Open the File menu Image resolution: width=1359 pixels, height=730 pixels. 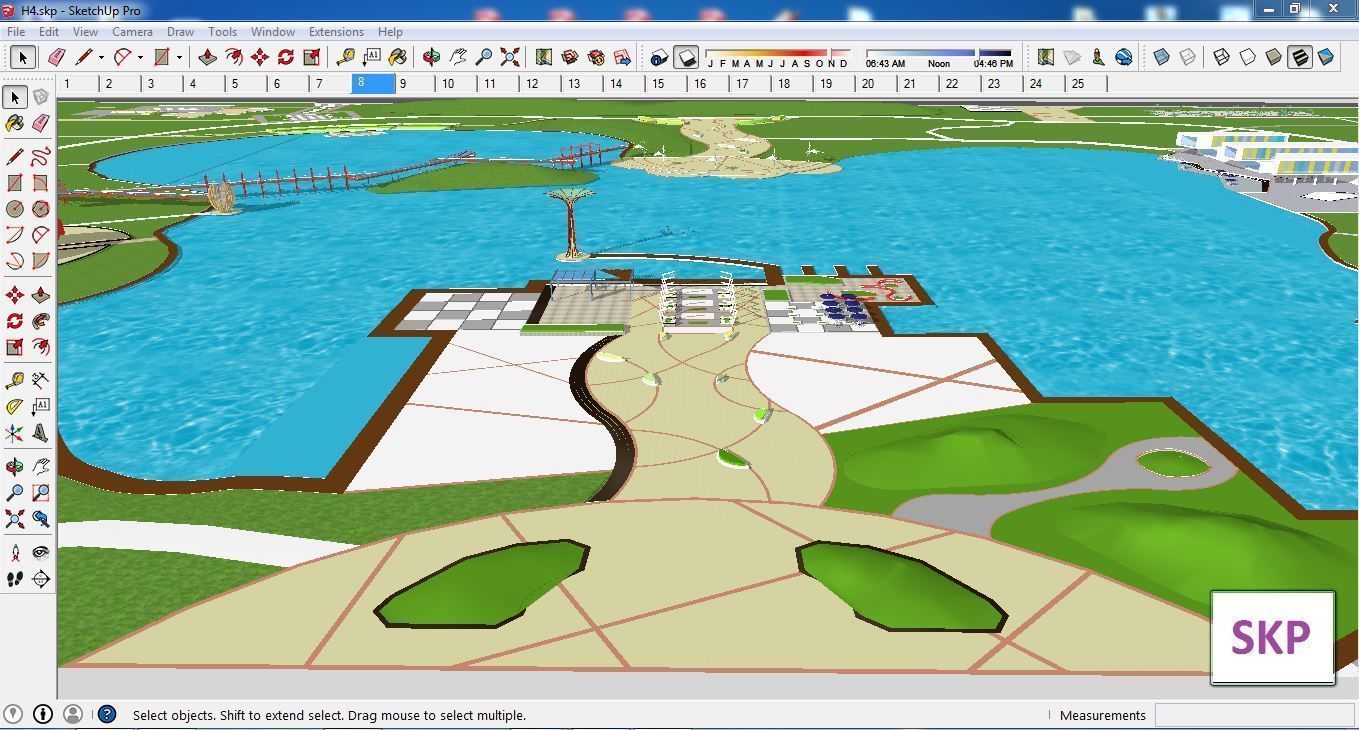(16, 31)
